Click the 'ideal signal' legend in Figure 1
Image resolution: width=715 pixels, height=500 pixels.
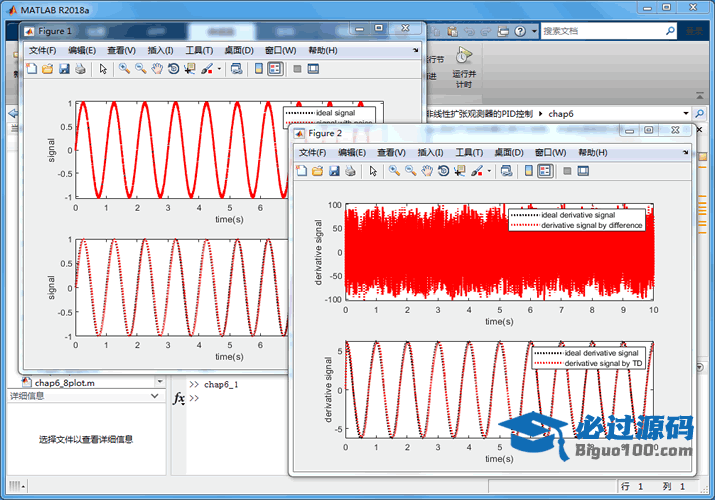tap(335, 113)
